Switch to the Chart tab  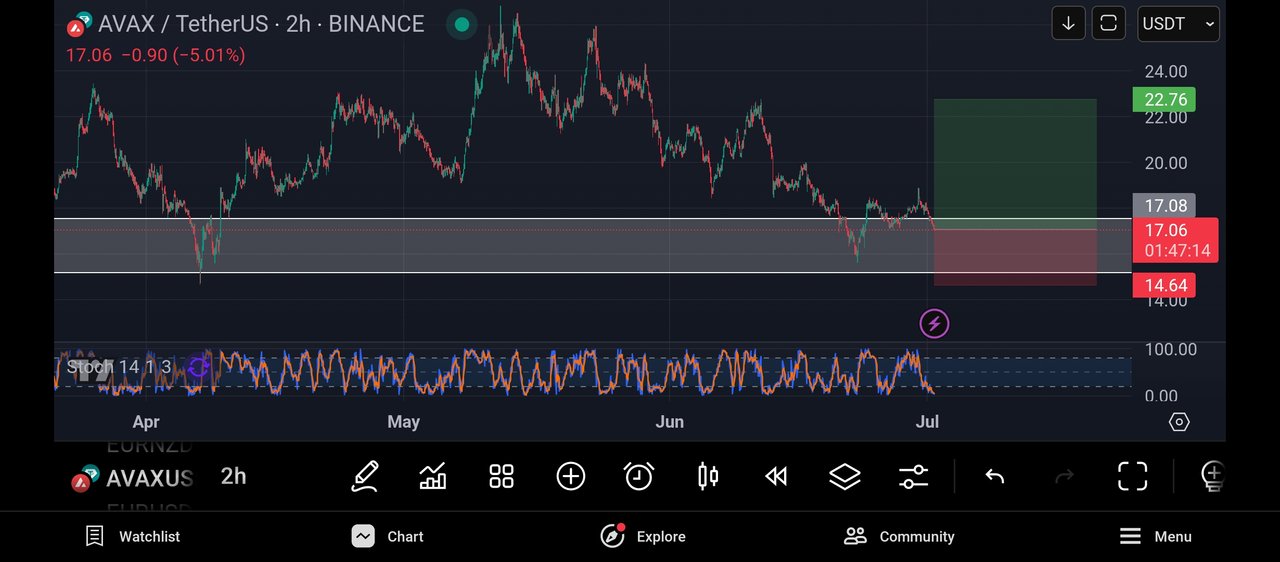click(387, 537)
